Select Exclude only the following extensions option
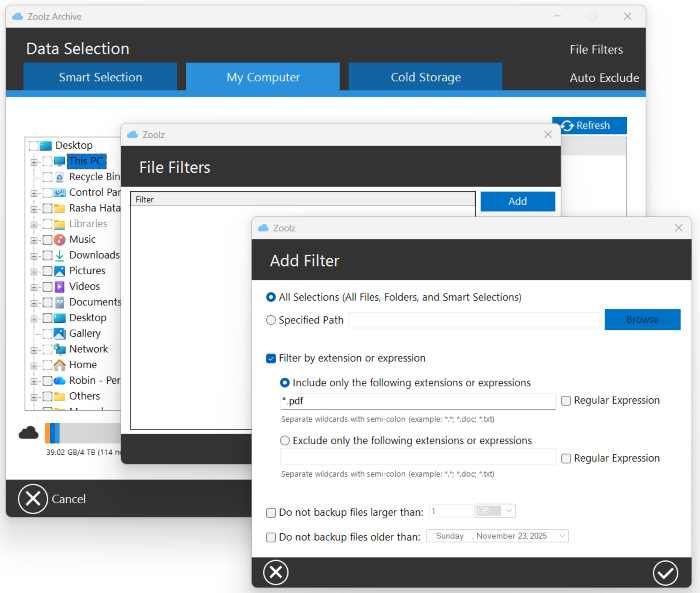The image size is (700, 593). (285, 440)
